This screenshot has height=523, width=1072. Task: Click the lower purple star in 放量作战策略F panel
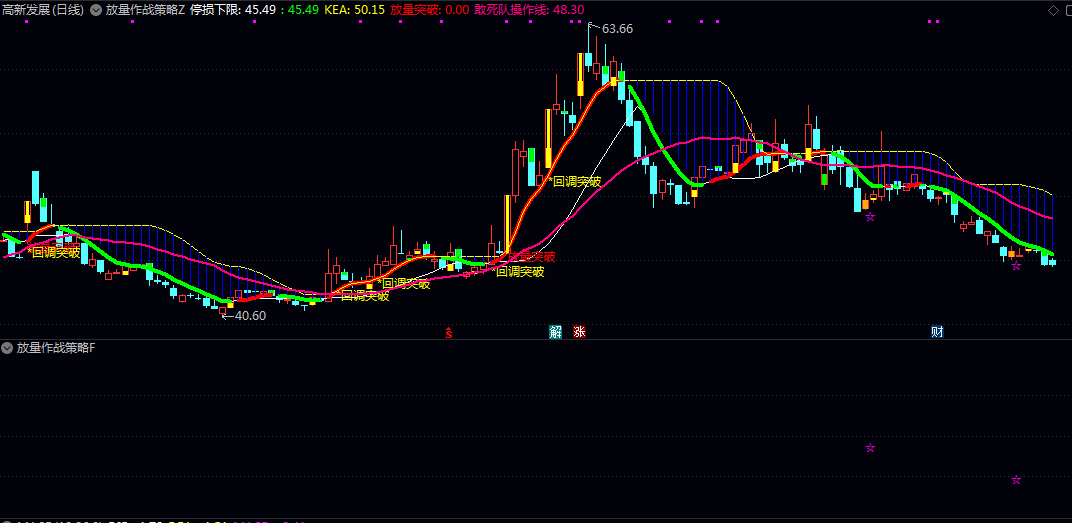click(x=1016, y=480)
